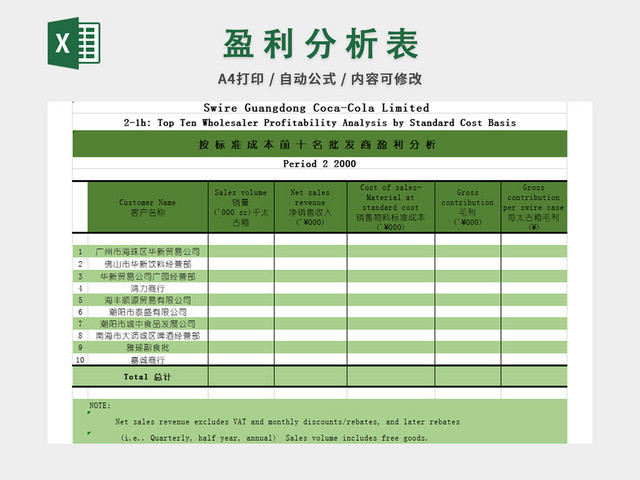Select the Gross contribution 毛利 header
Viewport: 640px width, 480px height.
coord(468,207)
